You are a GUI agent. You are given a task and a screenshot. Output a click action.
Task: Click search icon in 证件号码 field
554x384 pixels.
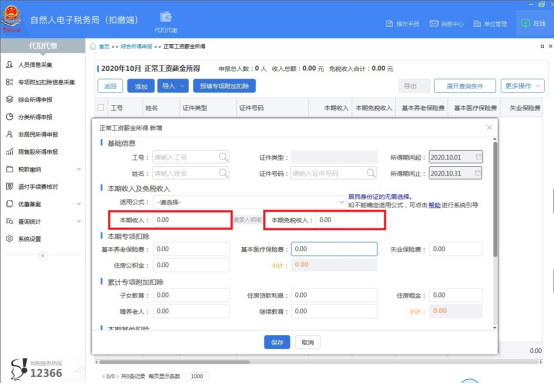(371, 173)
